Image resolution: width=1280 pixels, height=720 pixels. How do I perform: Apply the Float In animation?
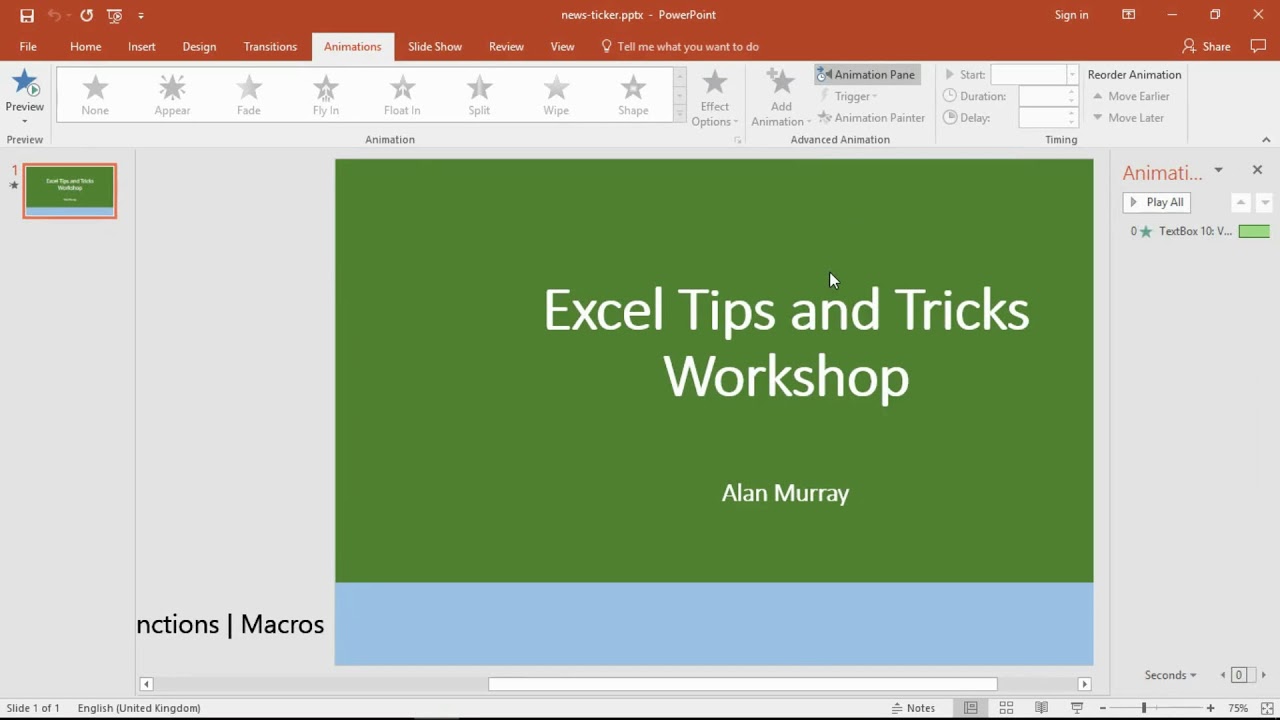coord(402,95)
